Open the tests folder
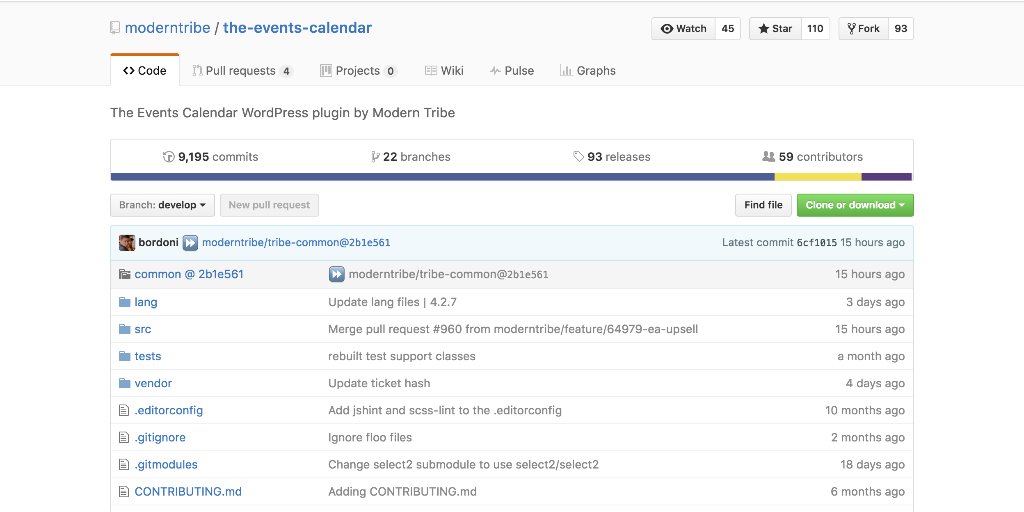The width and height of the screenshot is (1024, 512). click(148, 356)
